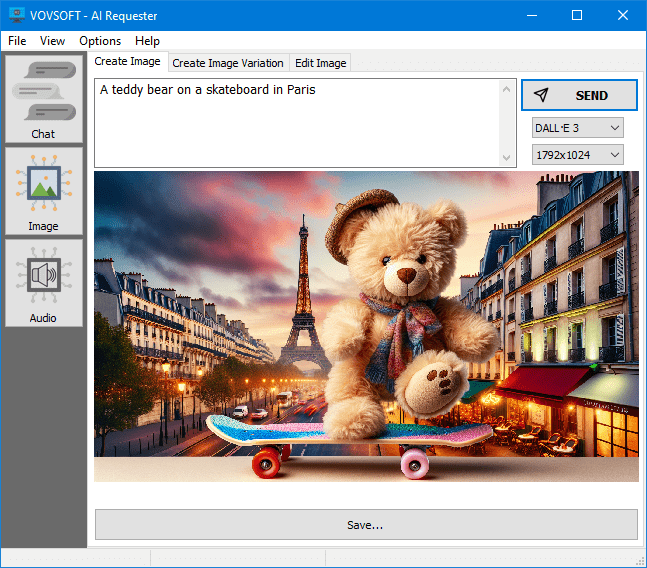Click the up arrow in prompt scrollbar
This screenshot has width=647, height=568.
(x=507, y=89)
